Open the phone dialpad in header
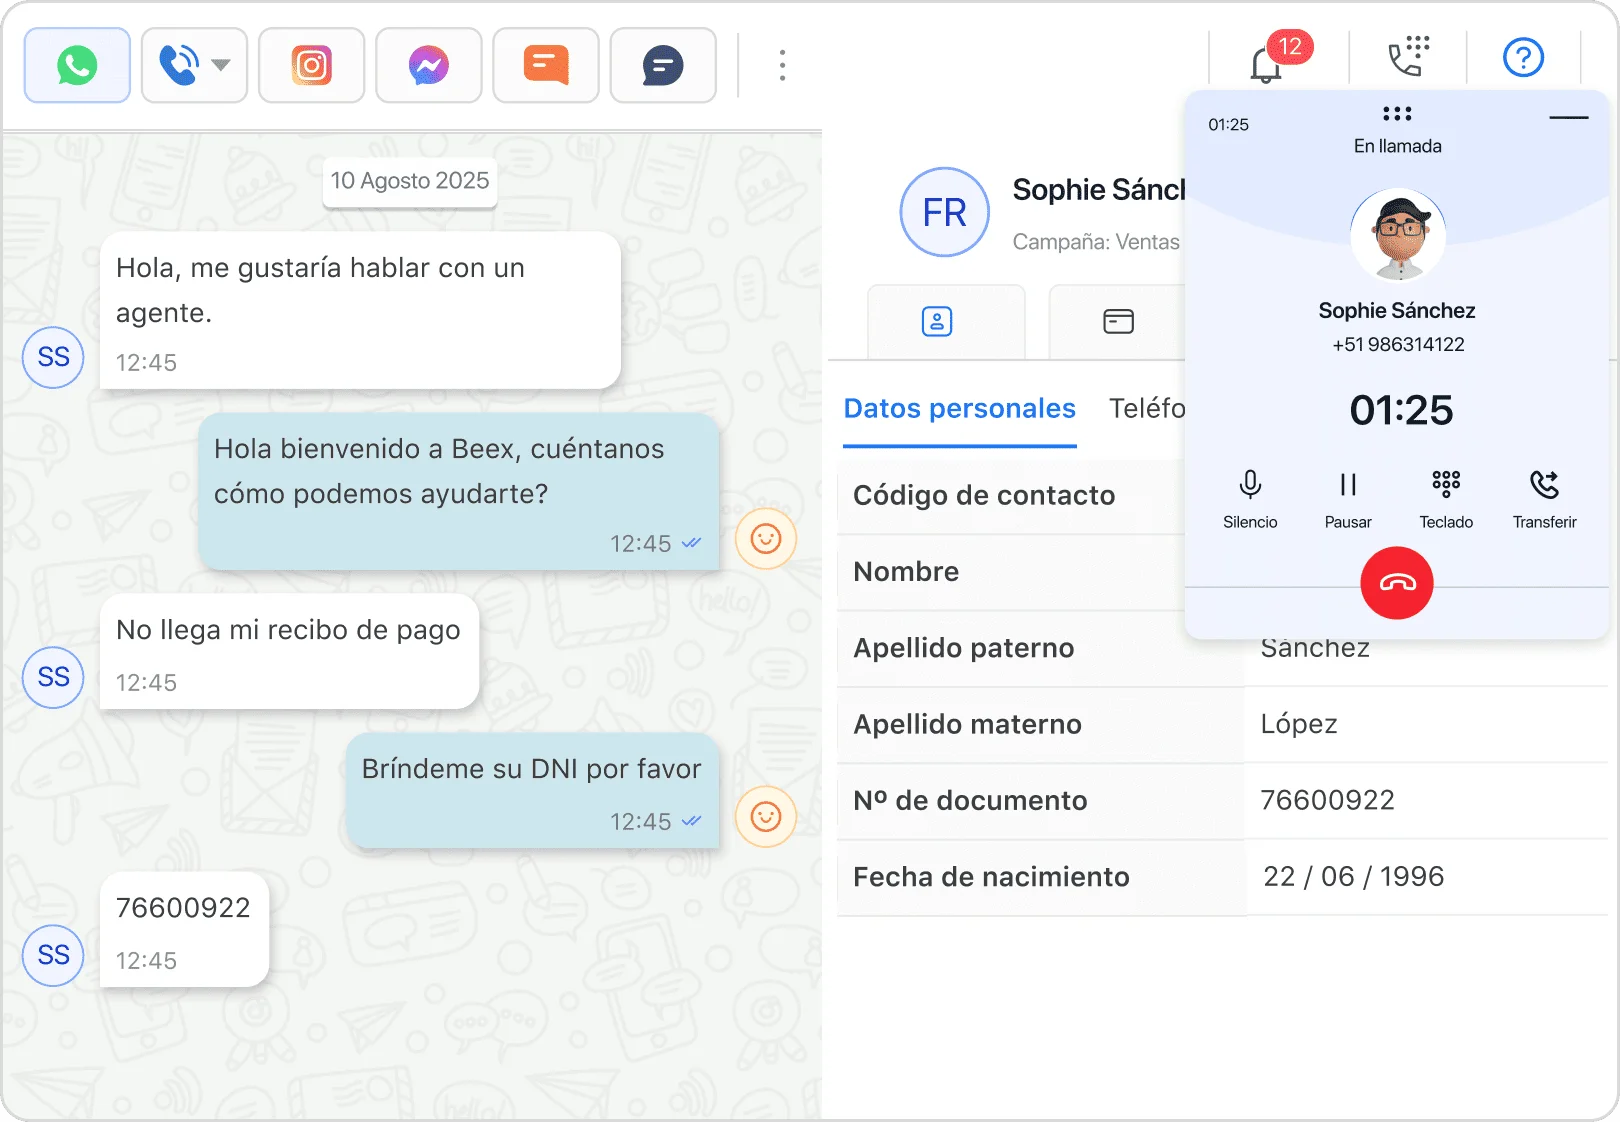 point(1408,58)
